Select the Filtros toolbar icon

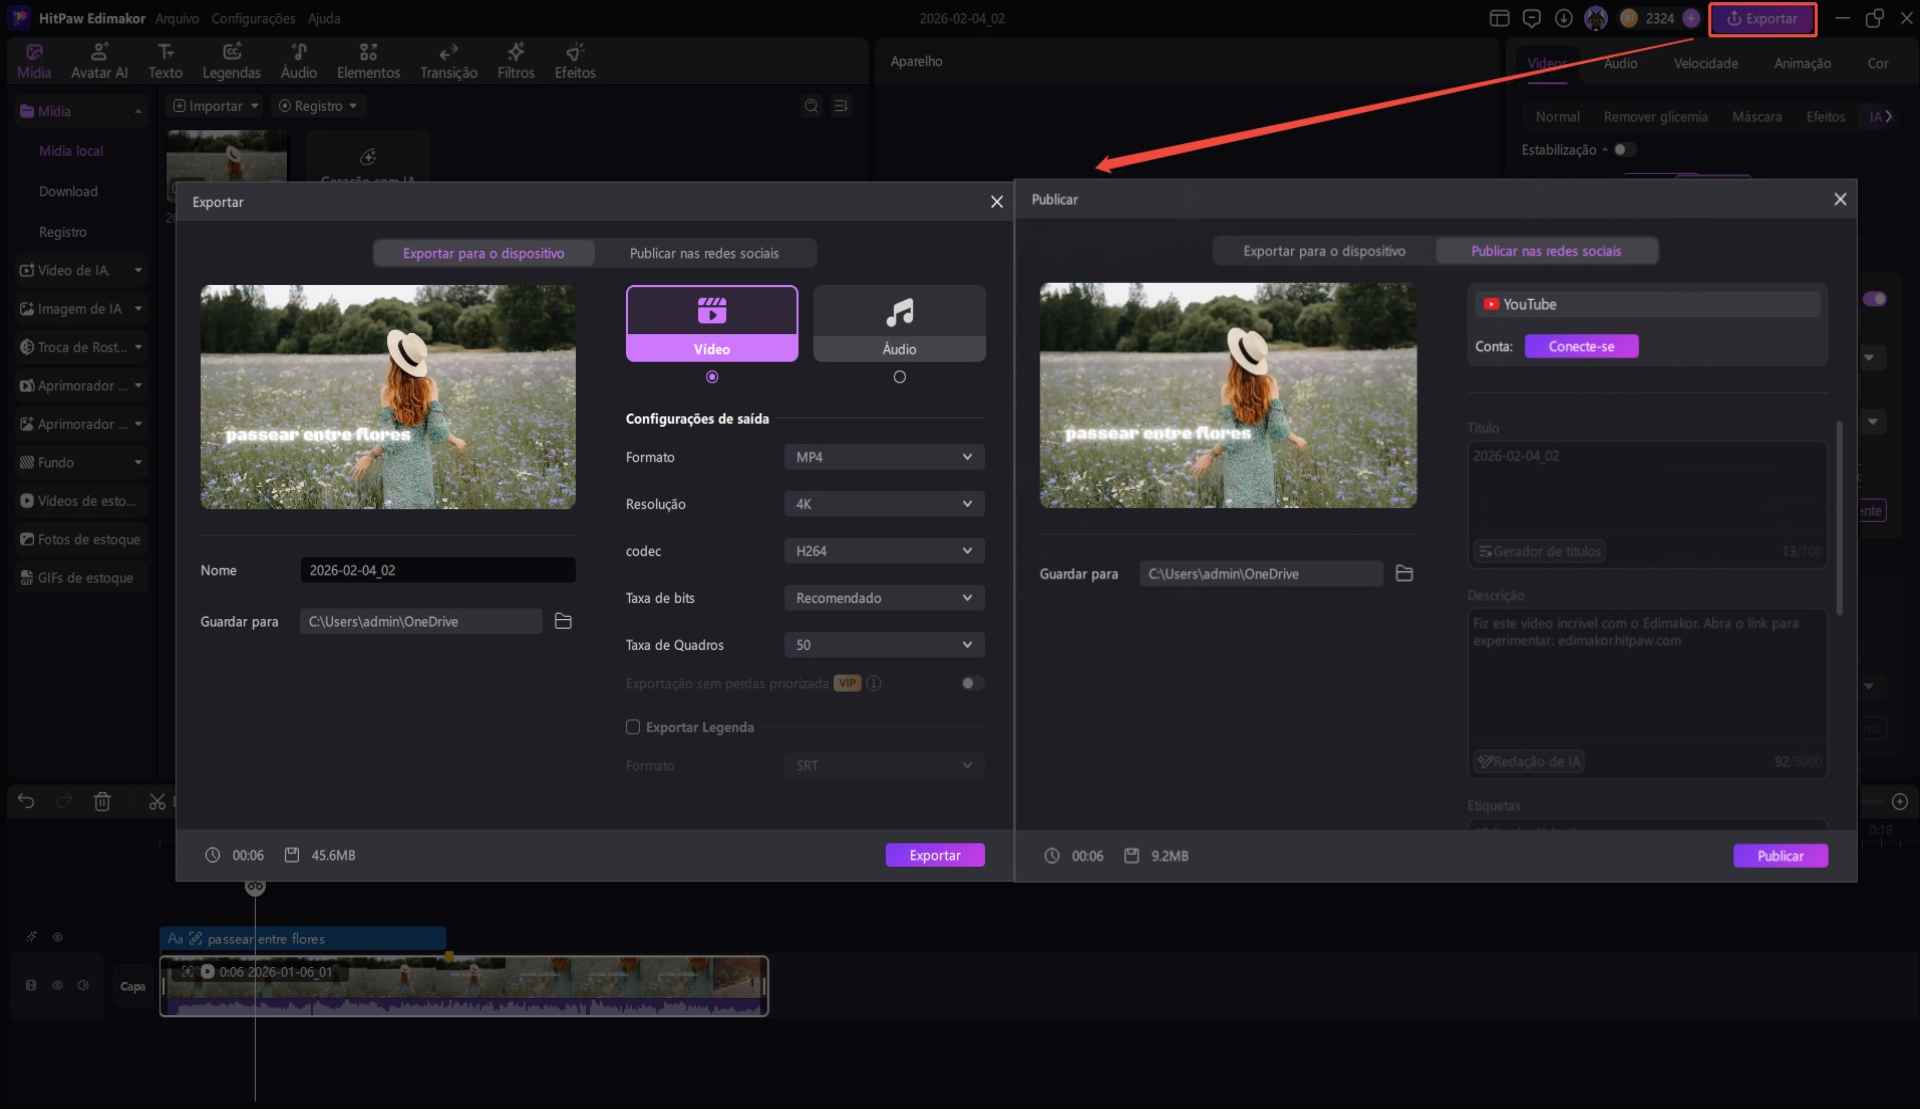click(515, 60)
